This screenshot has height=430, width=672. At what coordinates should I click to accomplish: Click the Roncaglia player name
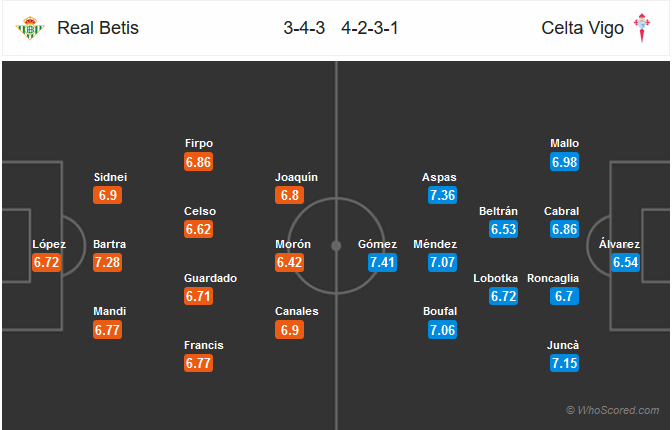point(553,279)
